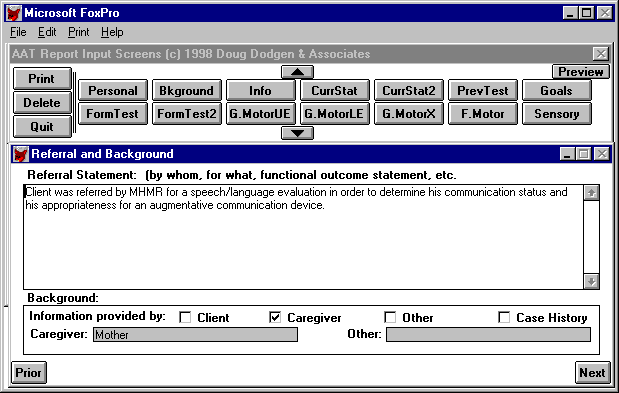619x393 pixels.
Task: Maximize the Referral and Background window
Action: coord(583,153)
